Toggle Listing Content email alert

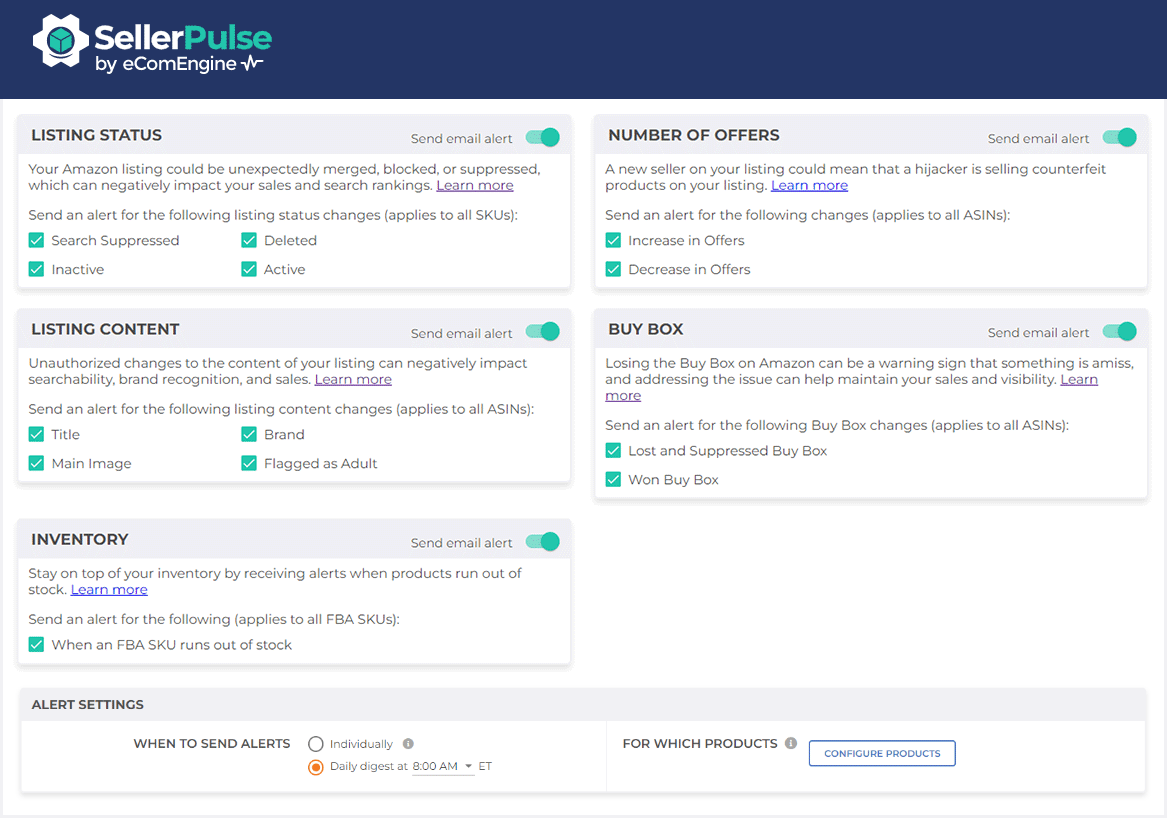pyautogui.click(x=542, y=332)
